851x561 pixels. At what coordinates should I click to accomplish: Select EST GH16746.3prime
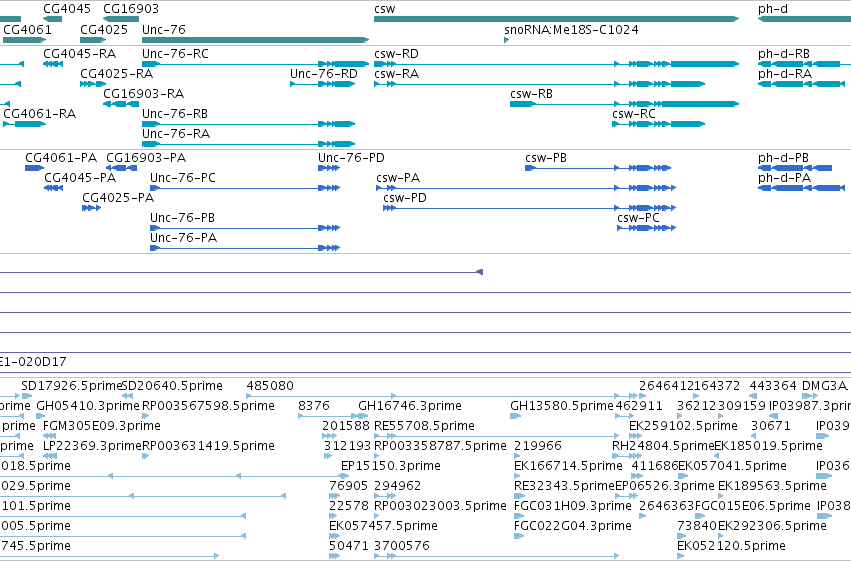(410, 406)
